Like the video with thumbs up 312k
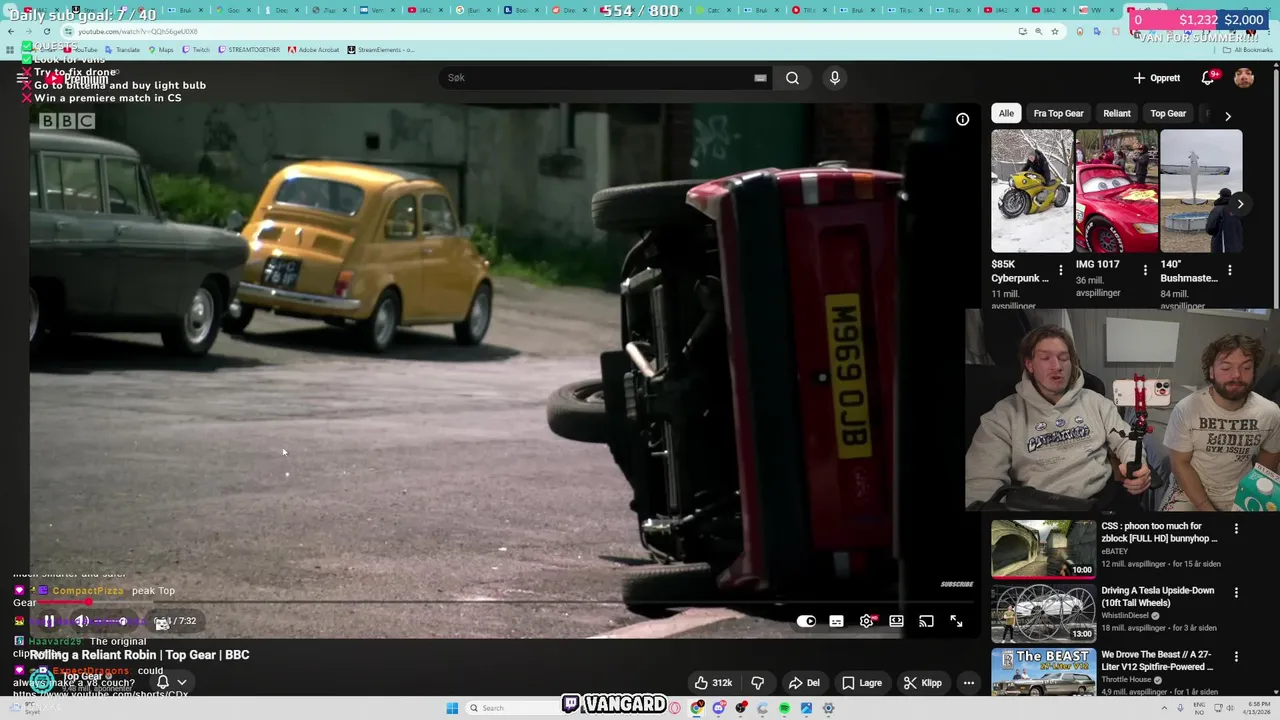Image resolution: width=1280 pixels, height=720 pixels. point(714,683)
